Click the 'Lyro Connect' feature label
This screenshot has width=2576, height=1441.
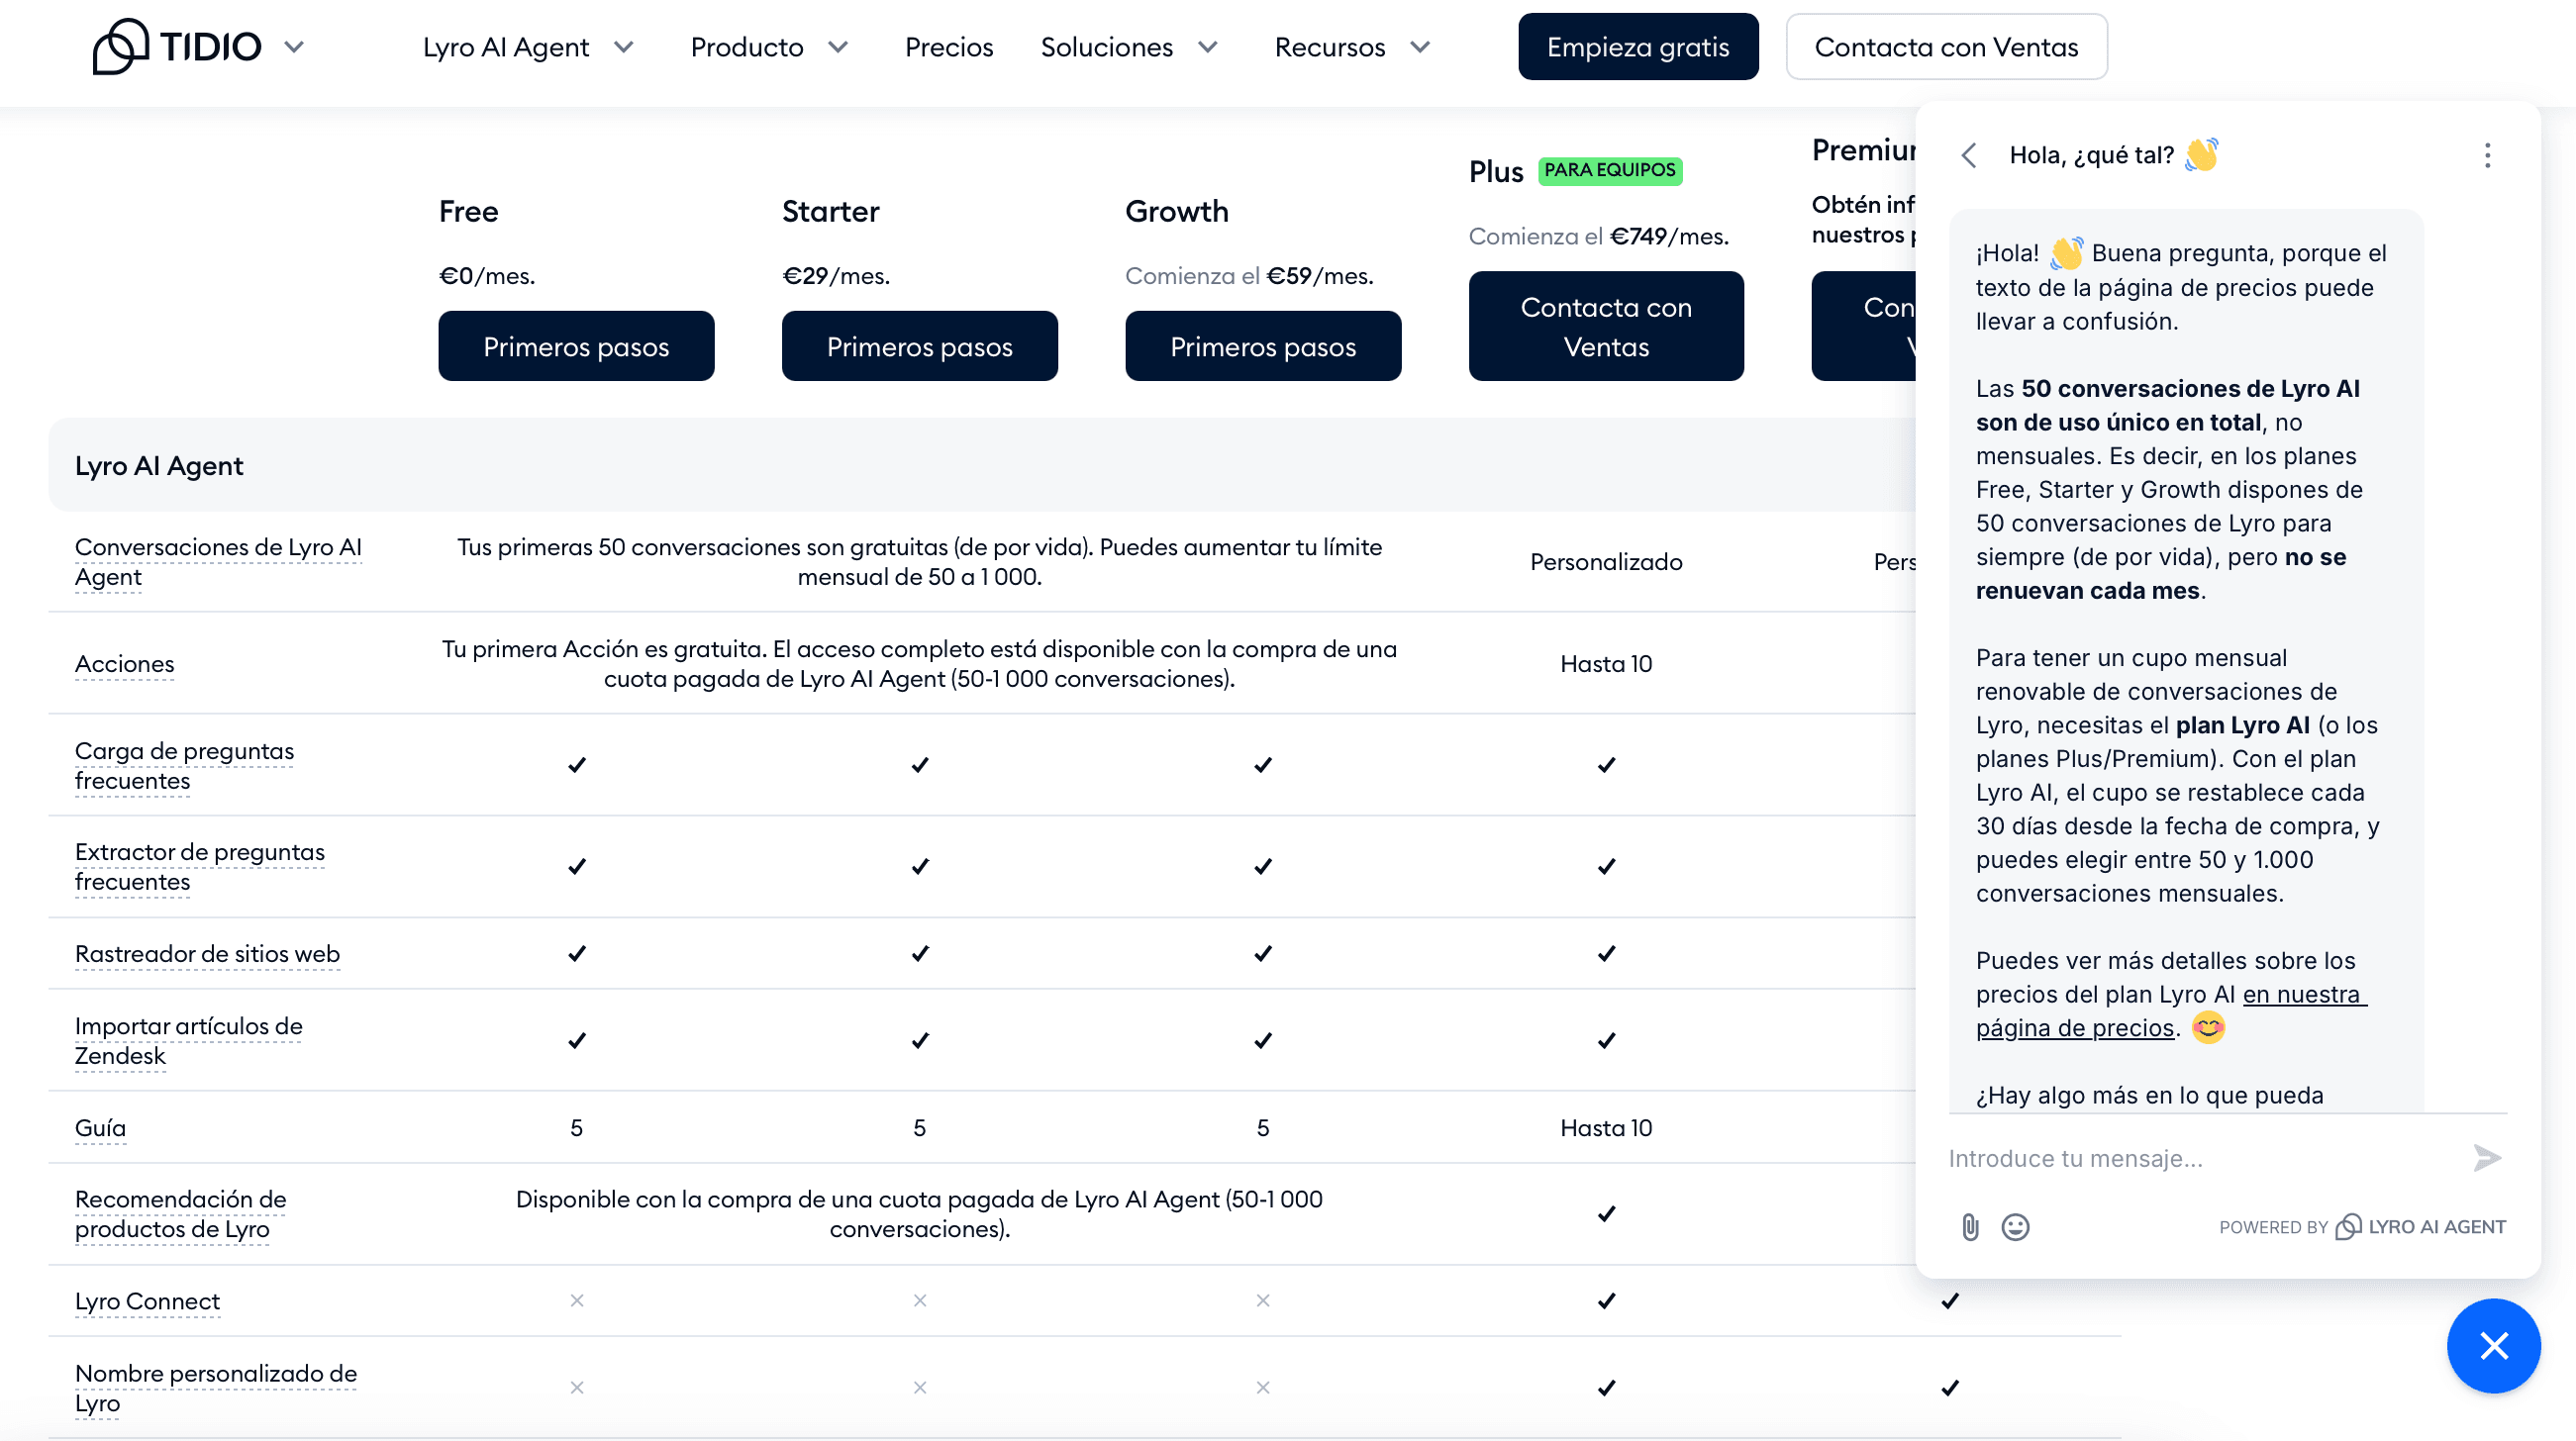147,1300
